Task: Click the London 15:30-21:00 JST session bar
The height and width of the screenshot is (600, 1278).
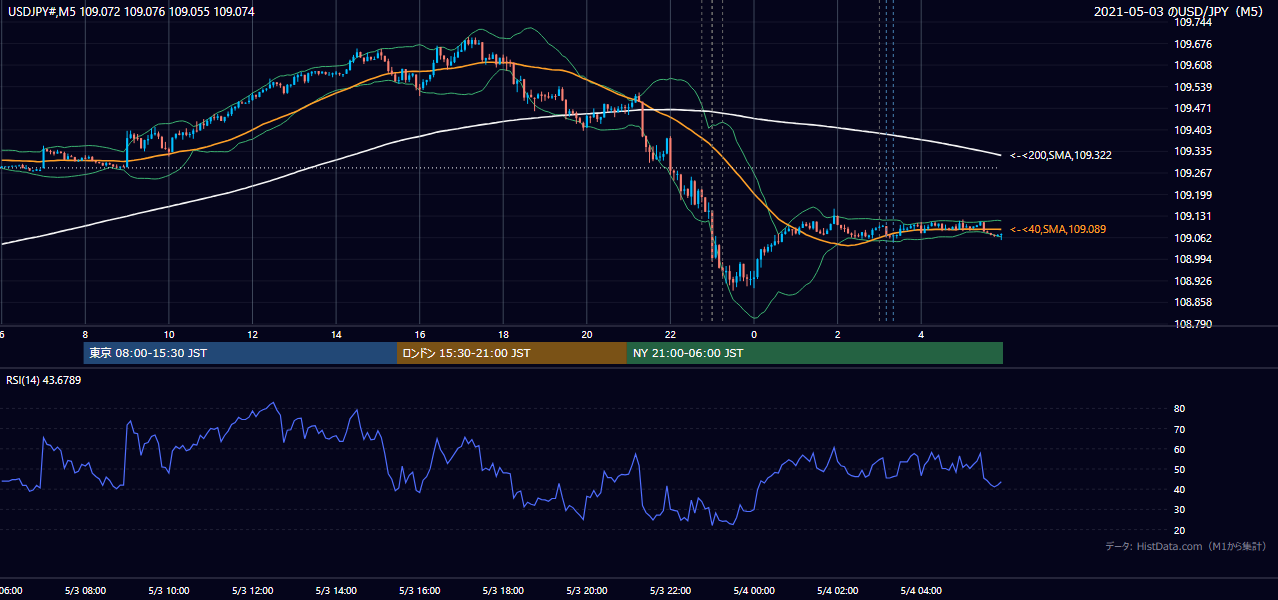Action: click(x=512, y=353)
